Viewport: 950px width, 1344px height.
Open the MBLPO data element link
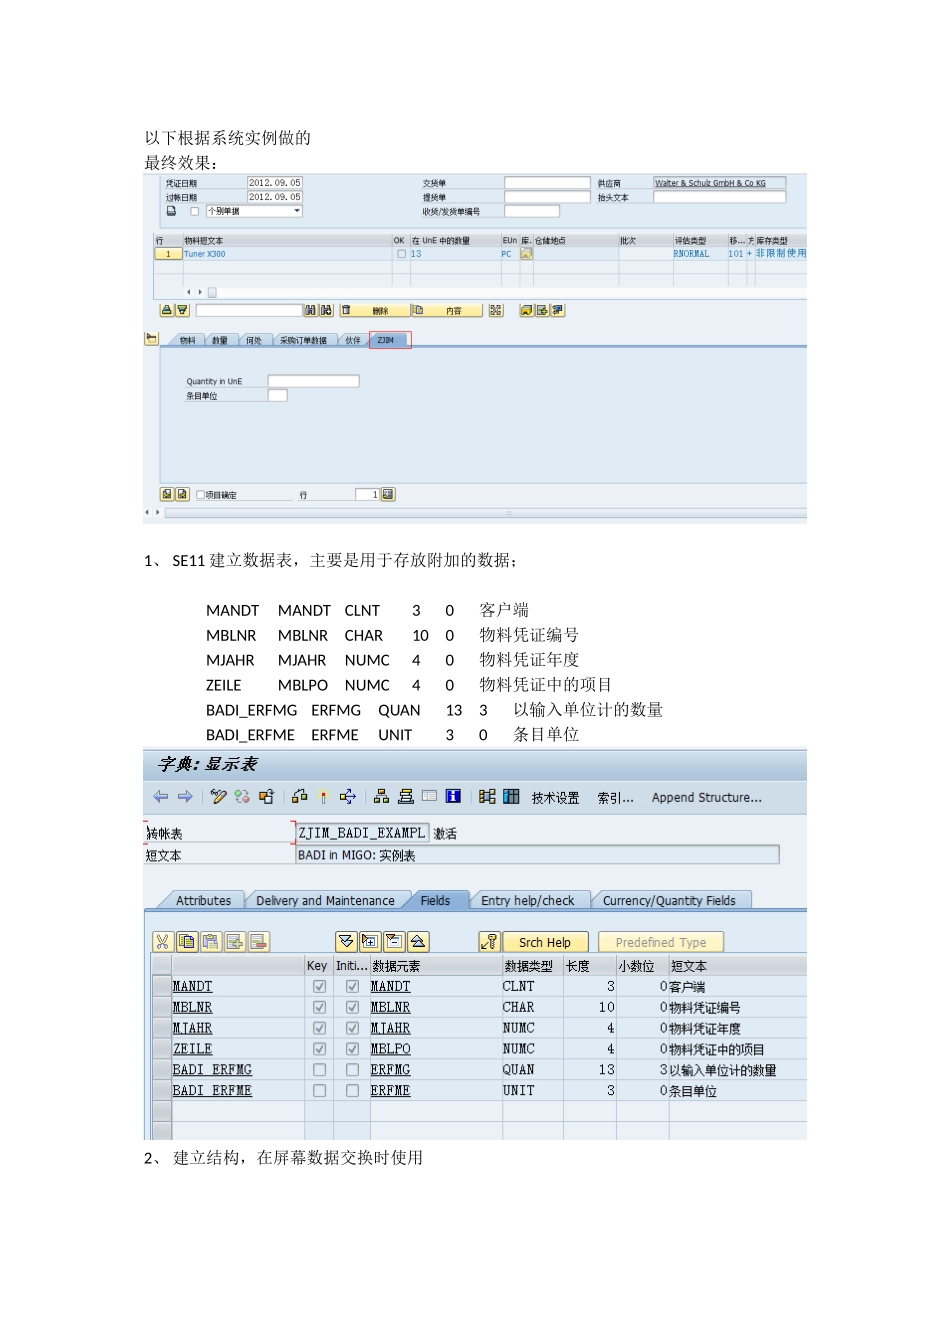[x=390, y=1049]
